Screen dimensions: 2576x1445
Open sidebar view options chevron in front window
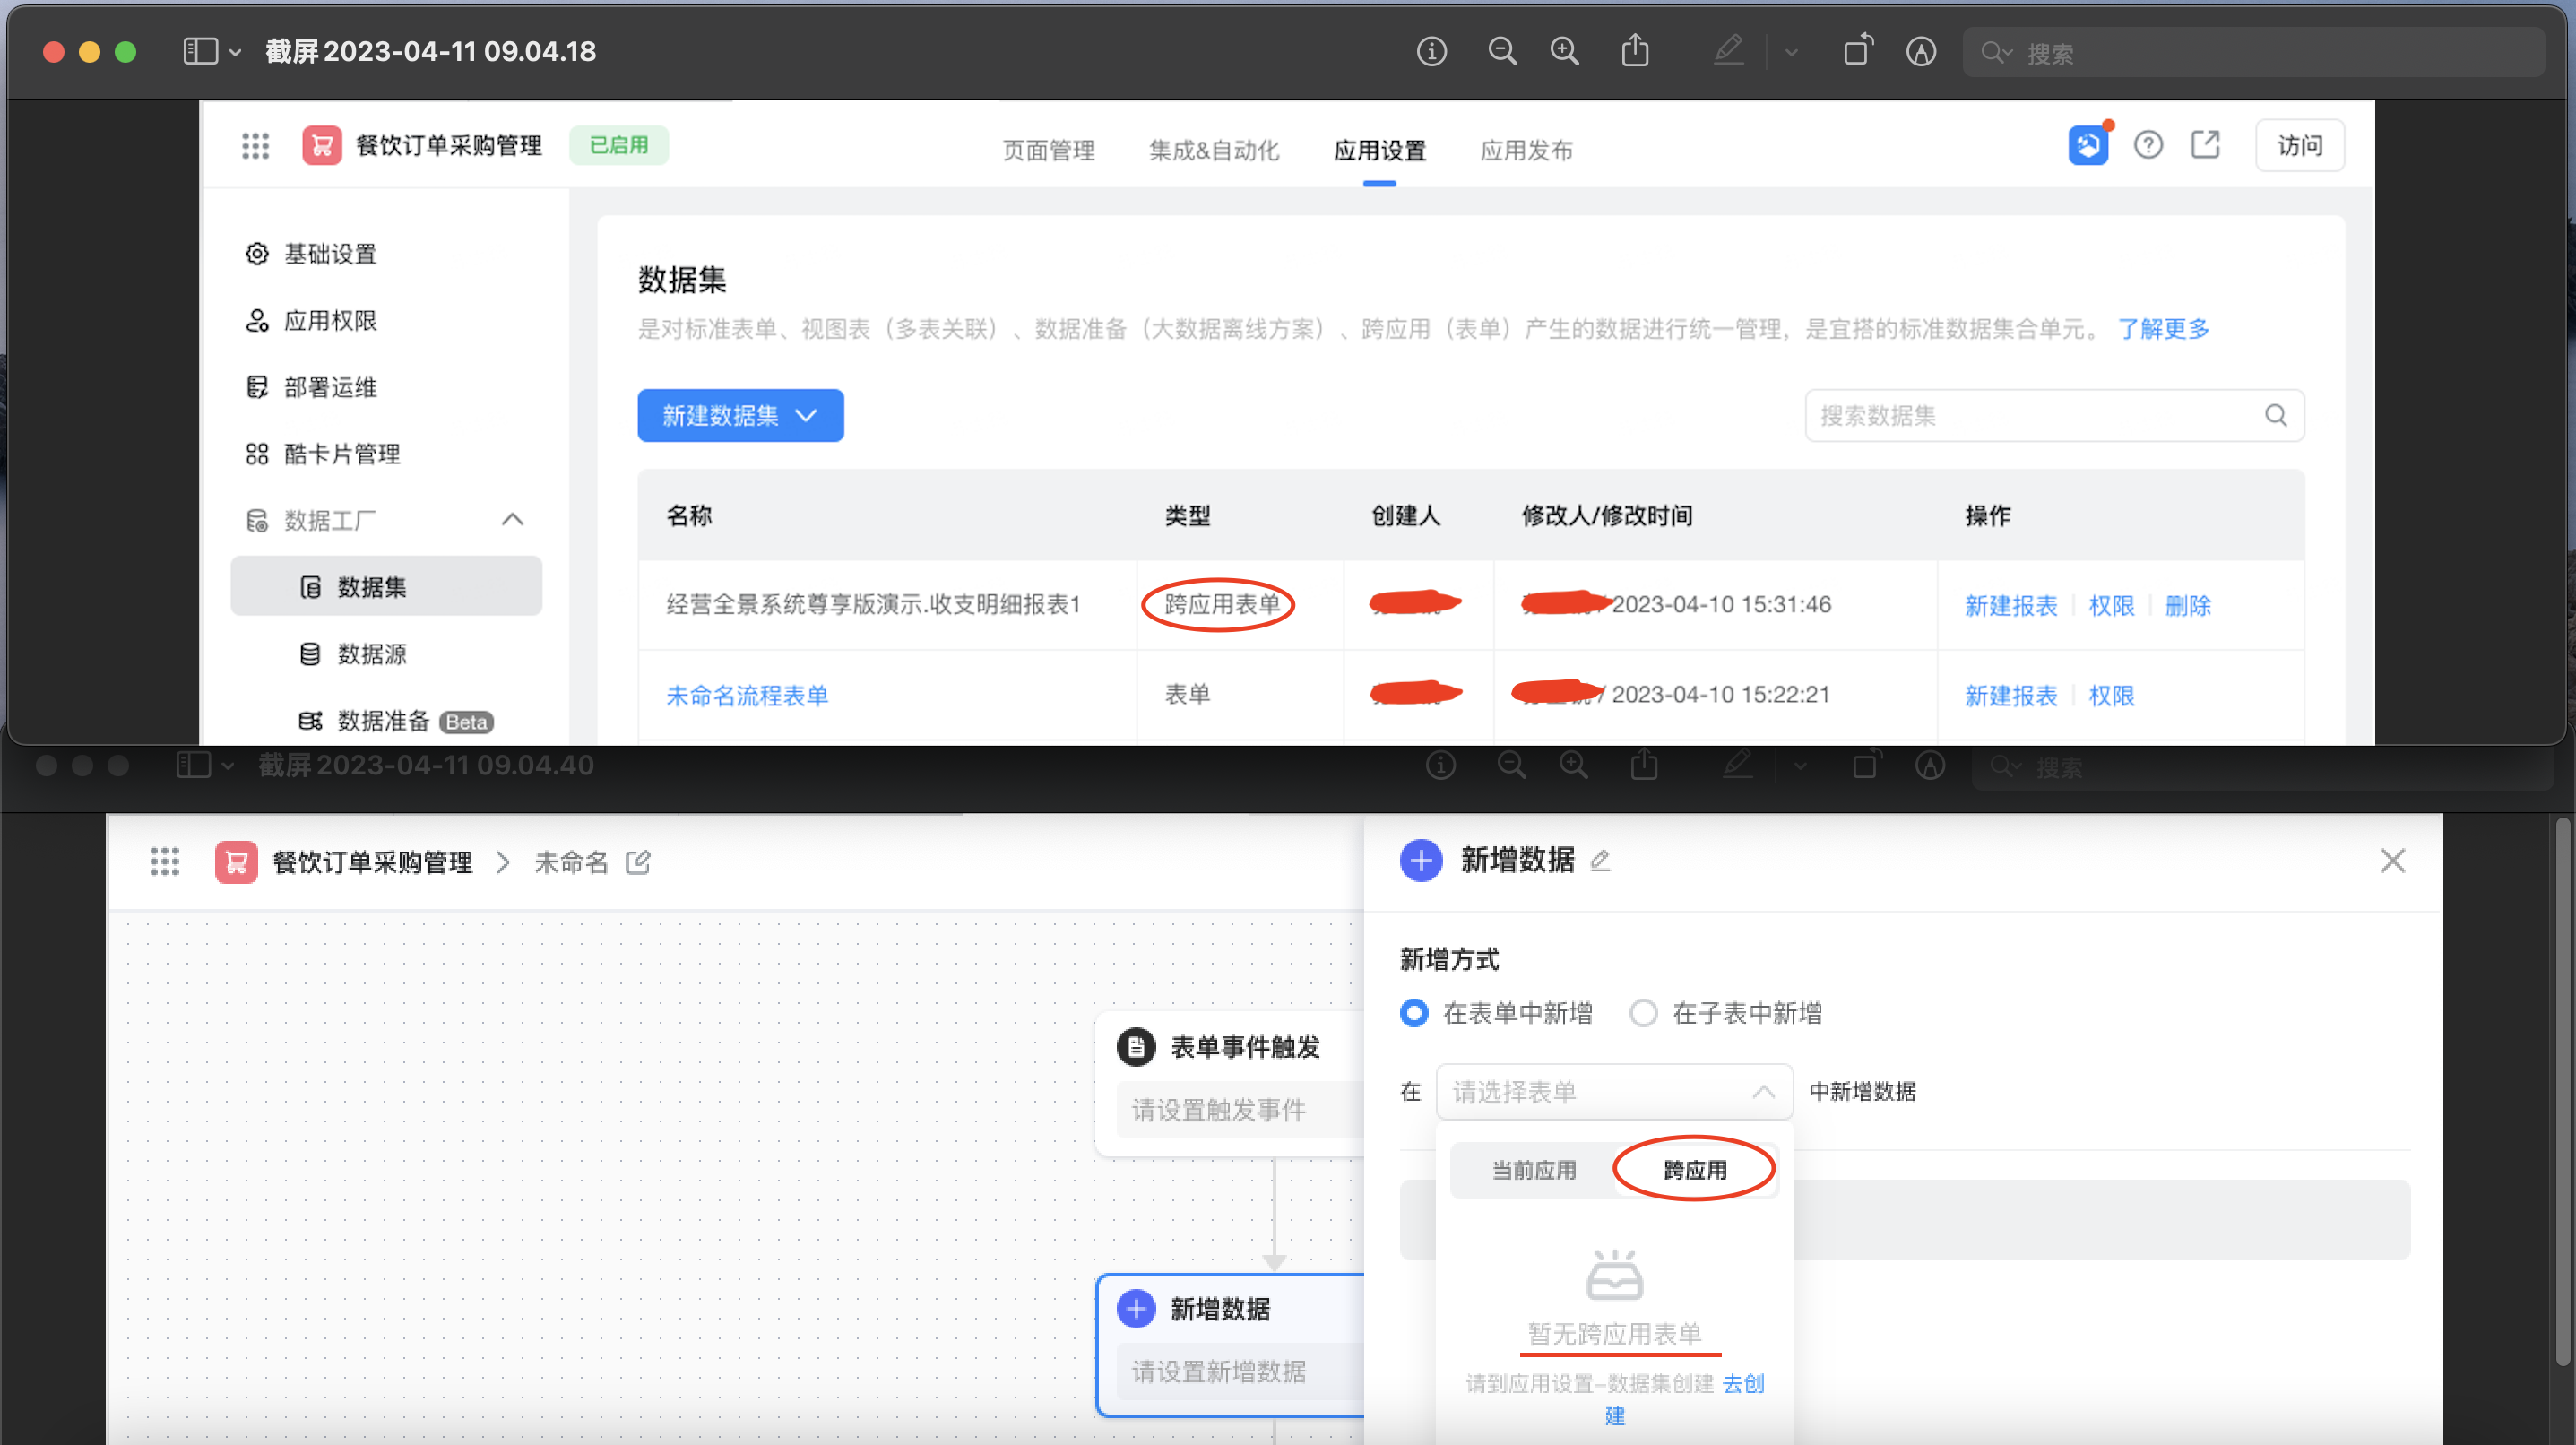coord(236,52)
